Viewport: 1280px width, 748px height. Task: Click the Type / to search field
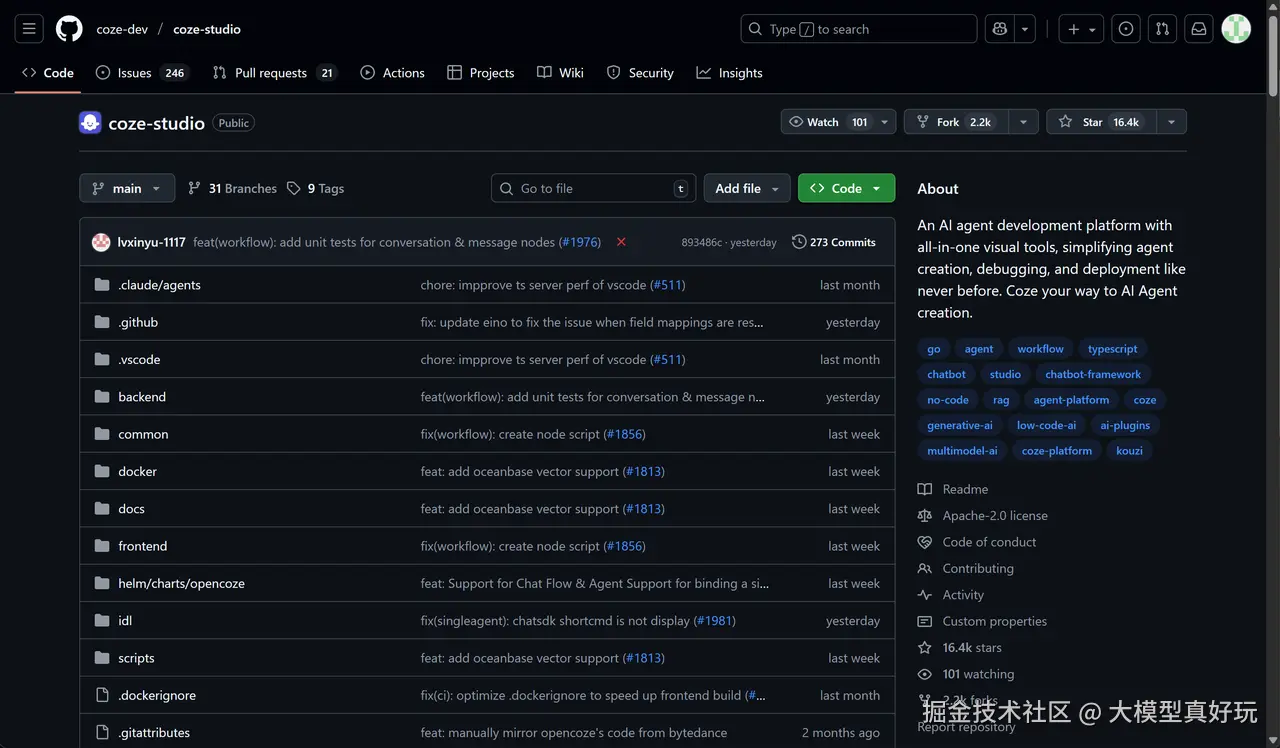[859, 29]
